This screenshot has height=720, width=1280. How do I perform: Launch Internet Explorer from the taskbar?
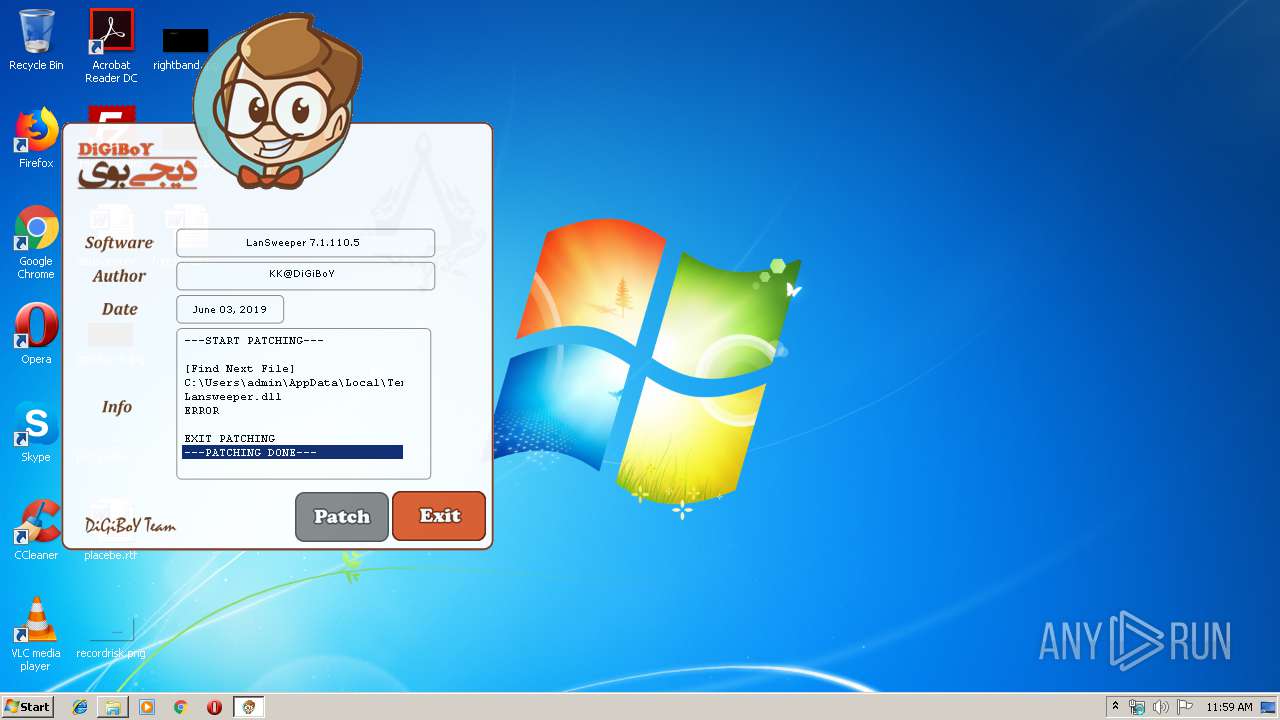[80, 707]
